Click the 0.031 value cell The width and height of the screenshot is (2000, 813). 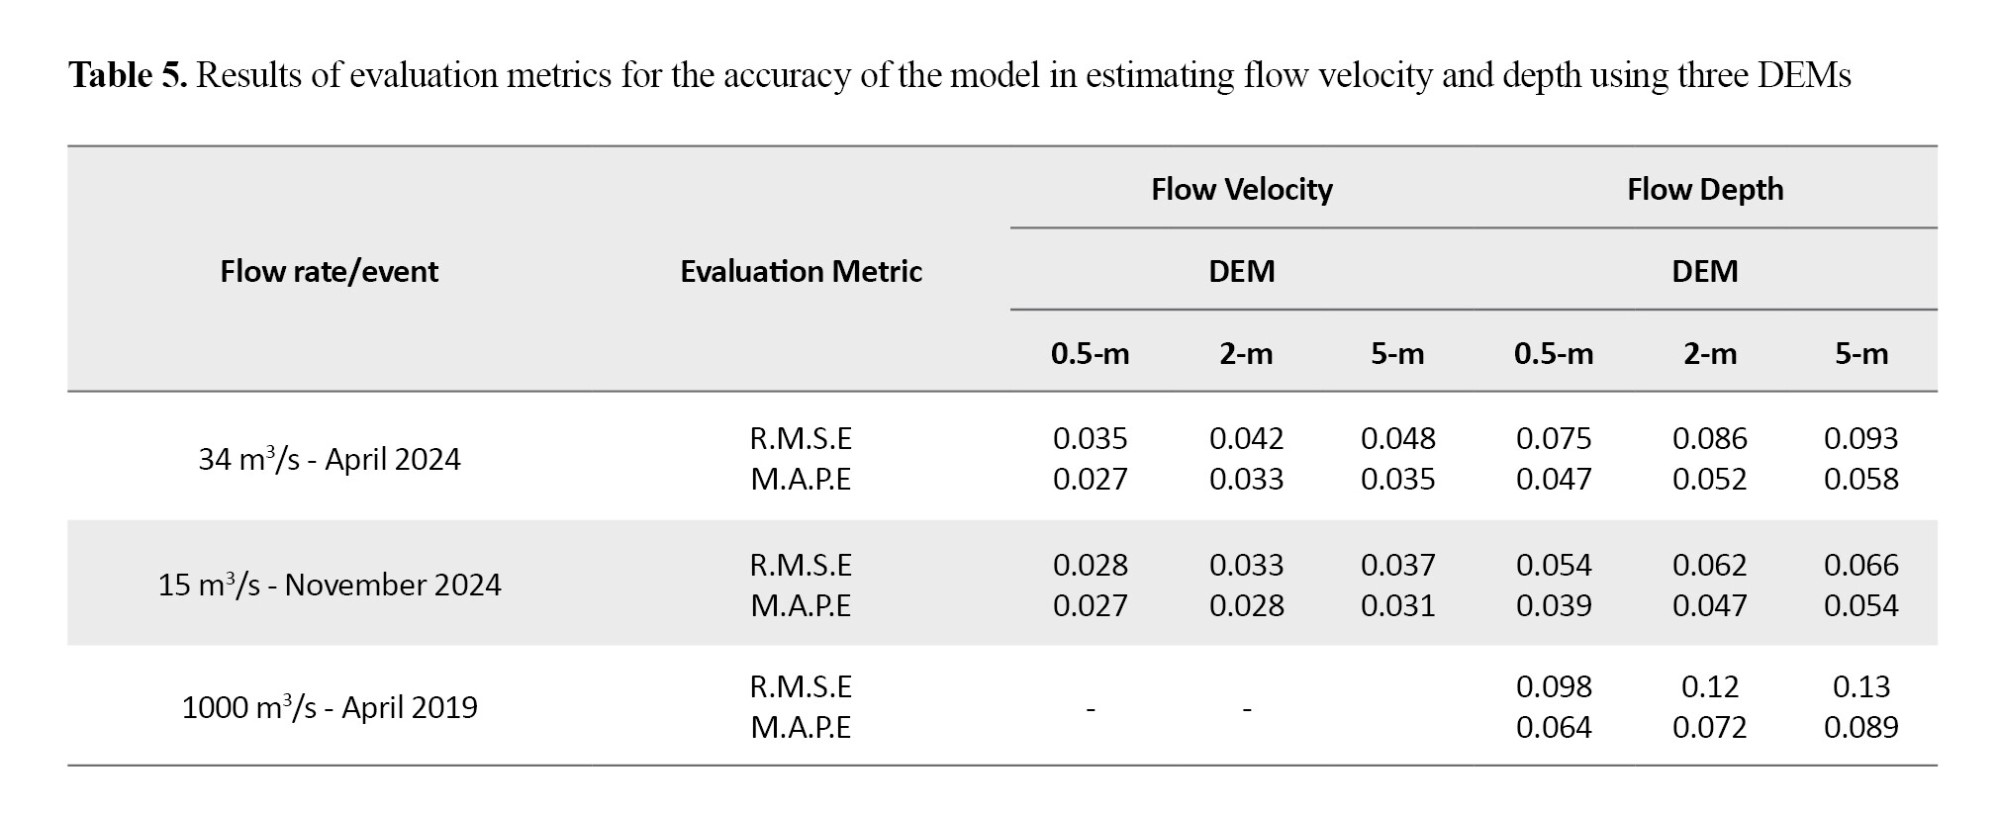(x=1397, y=605)
